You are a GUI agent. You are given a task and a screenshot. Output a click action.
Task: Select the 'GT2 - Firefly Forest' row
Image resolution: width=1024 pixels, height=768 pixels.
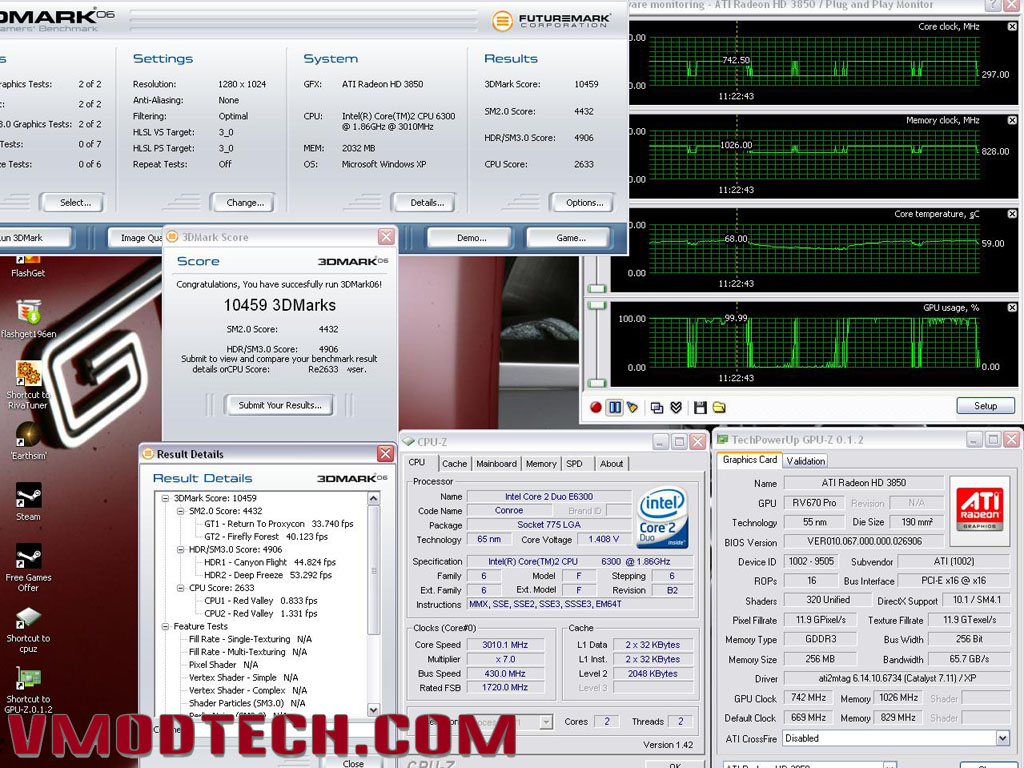point(266,537)
